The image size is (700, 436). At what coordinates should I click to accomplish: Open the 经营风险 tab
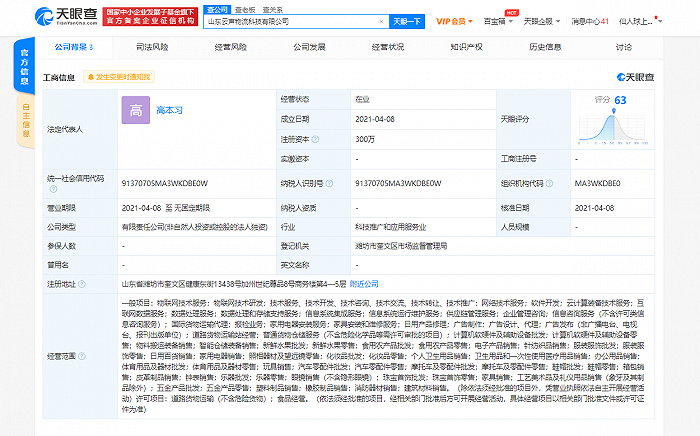pos(231,47)
